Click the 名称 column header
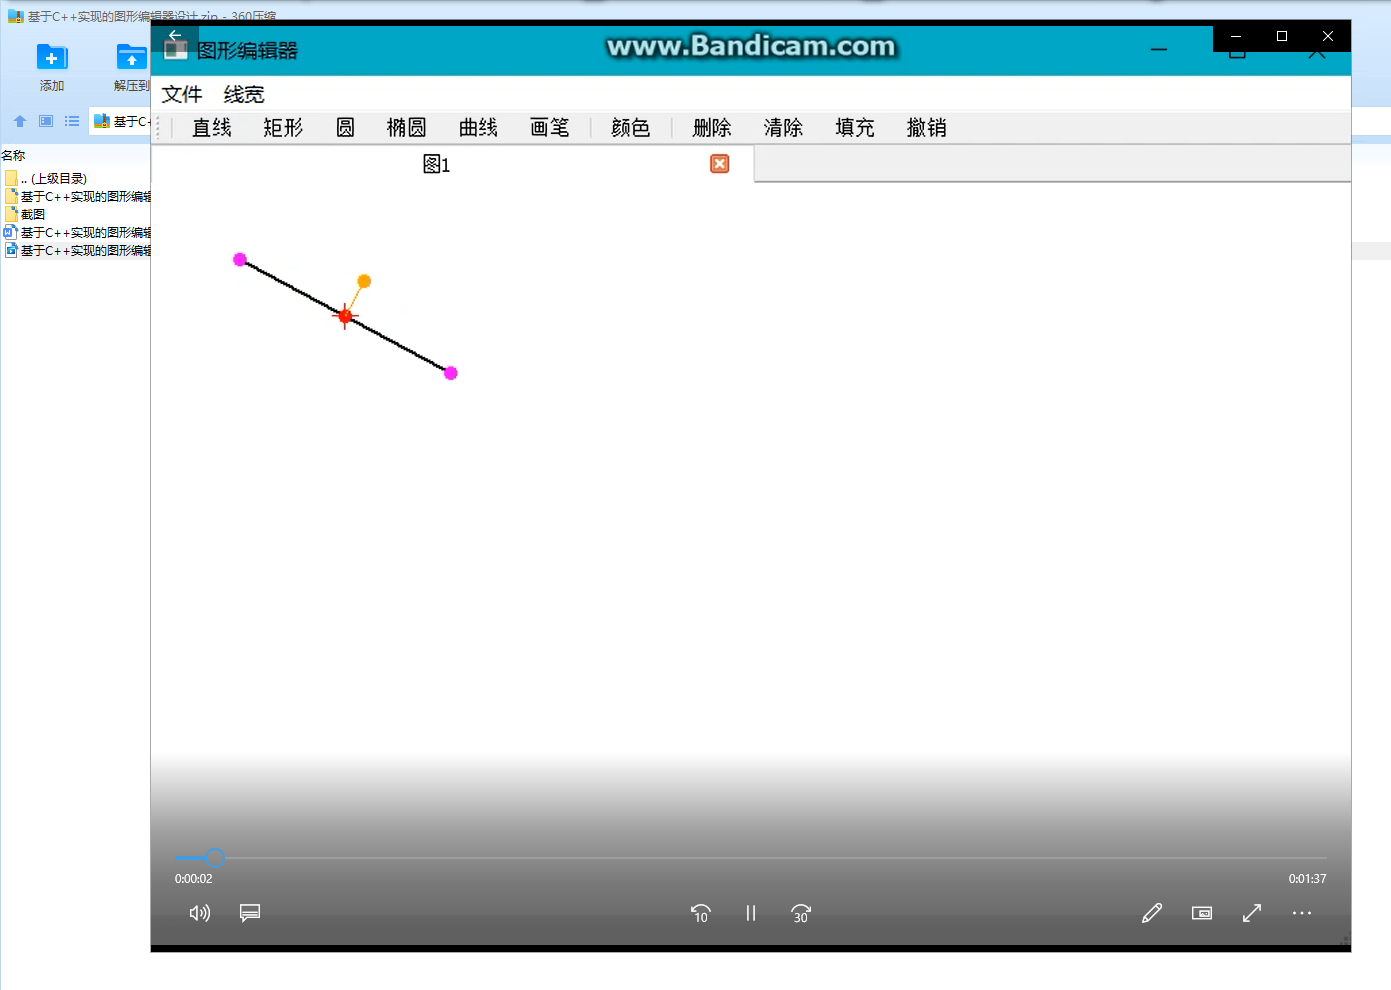The image size is (1391, 990). [13, 155]
